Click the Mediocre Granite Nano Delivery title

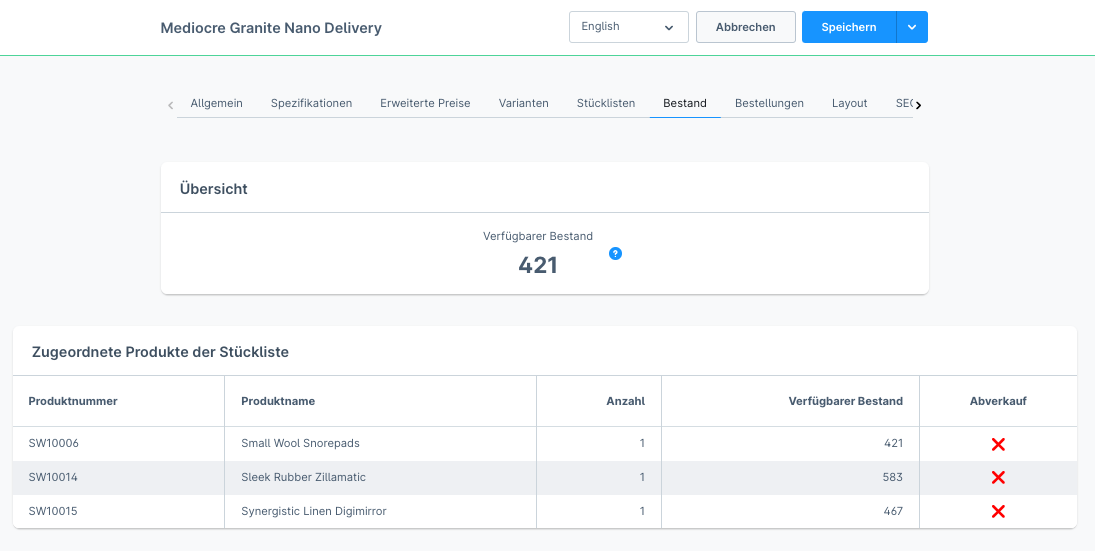tap(271, 28)
